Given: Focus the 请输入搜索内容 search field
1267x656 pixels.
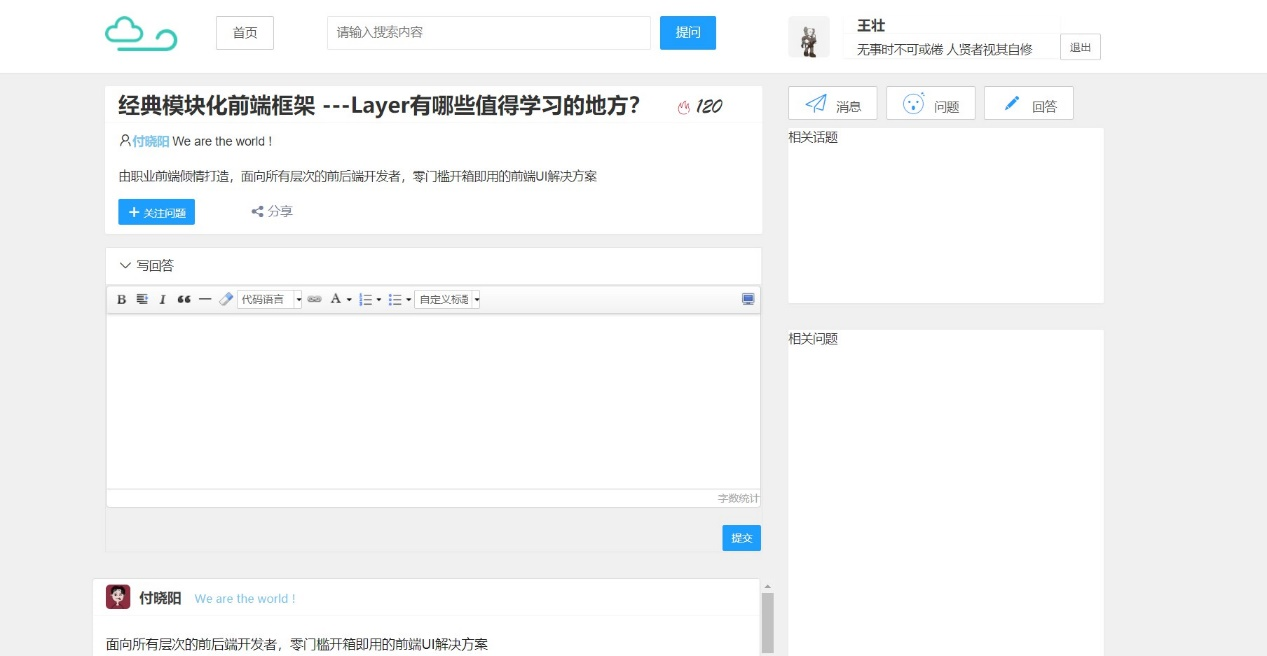Looking at the screenshot, I should 489,33.
